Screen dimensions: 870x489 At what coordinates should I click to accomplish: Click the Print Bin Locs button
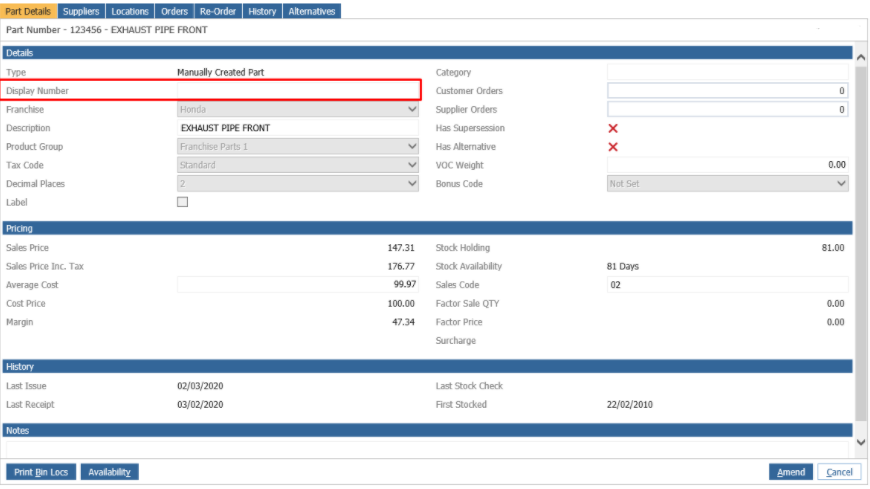point(41,472)
